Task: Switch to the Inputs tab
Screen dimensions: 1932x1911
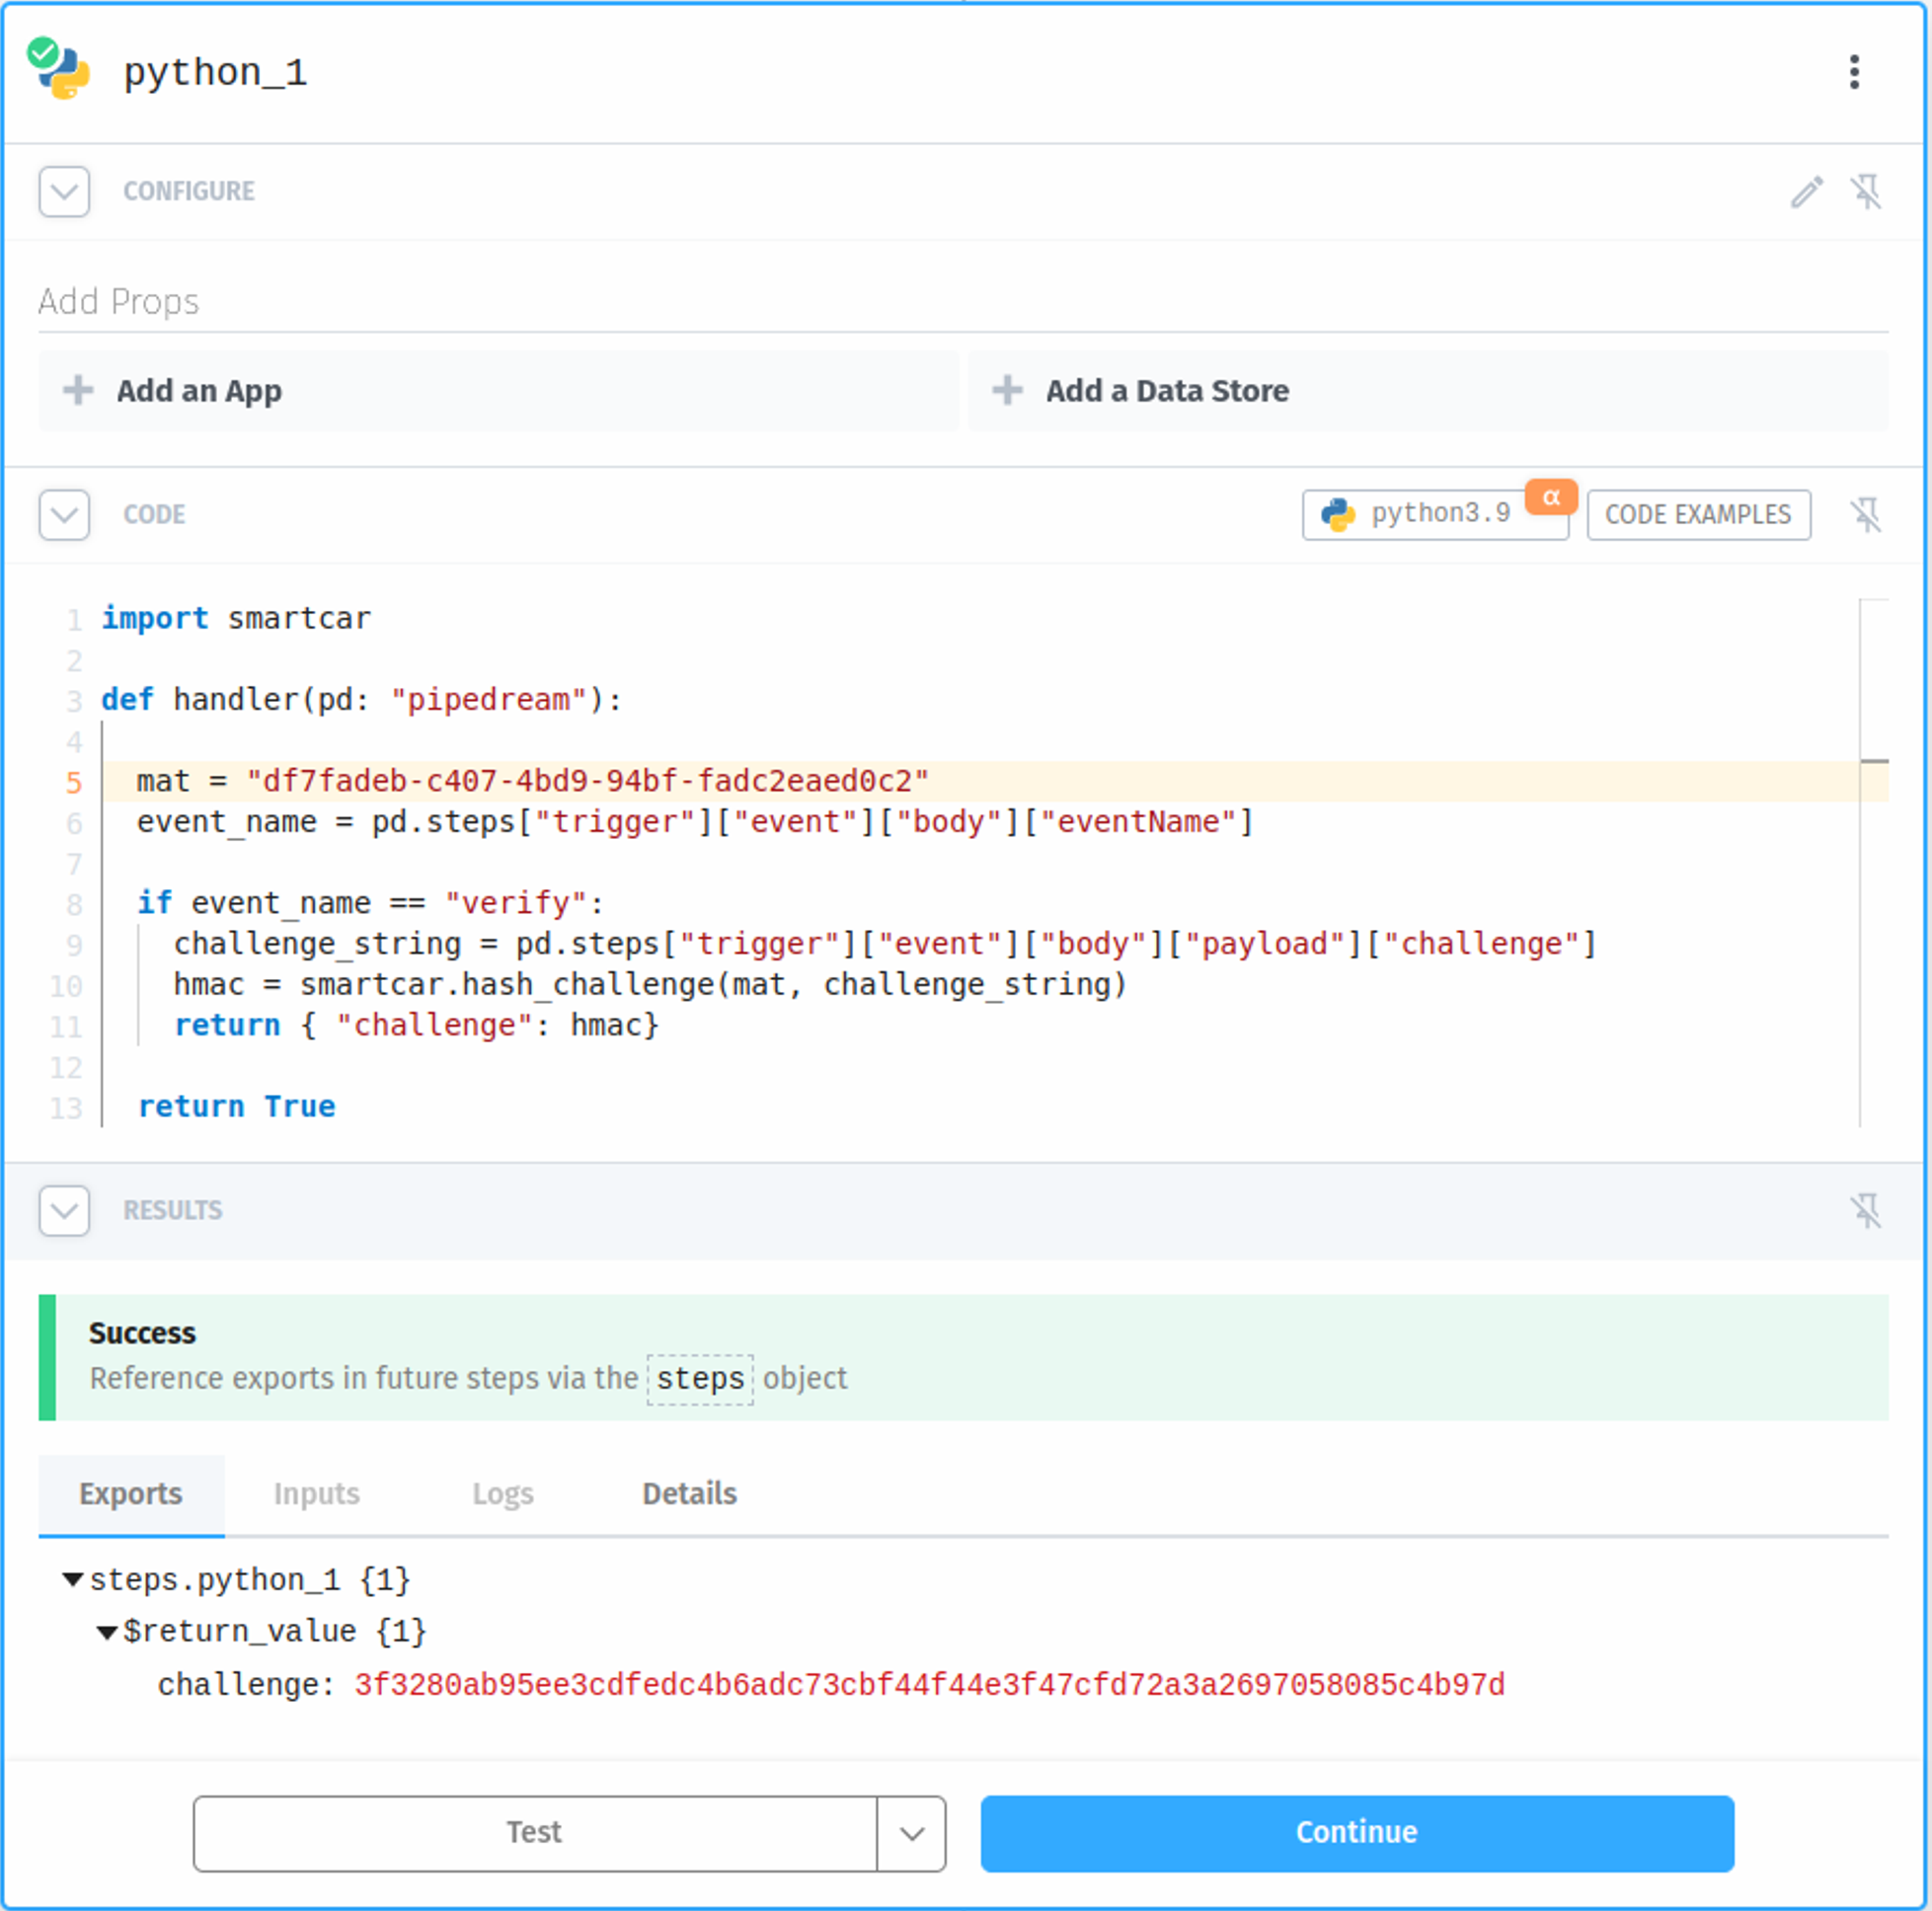Action: tap(316, 1494)
